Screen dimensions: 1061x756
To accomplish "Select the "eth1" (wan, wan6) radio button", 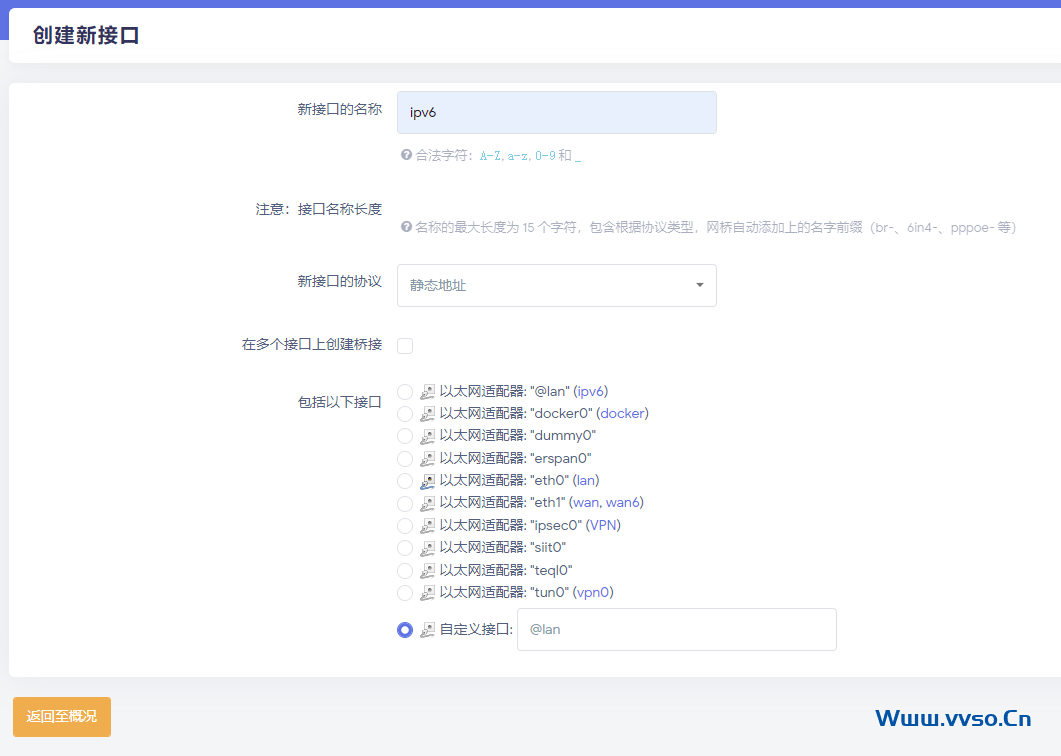I will click(x=405, y=503).
